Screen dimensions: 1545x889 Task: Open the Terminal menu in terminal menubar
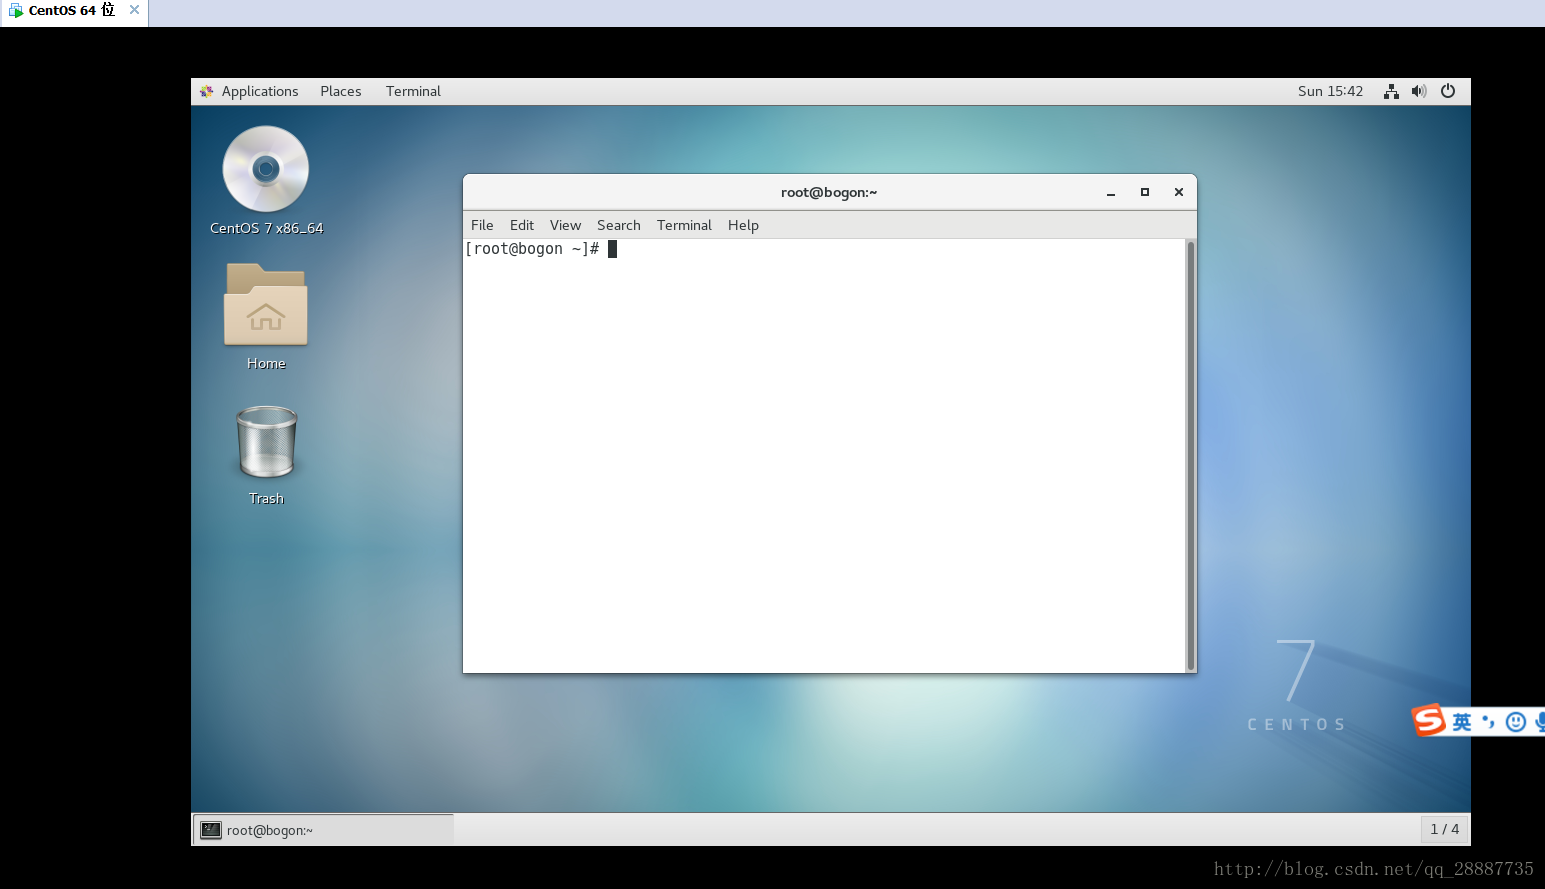pos(684,225)
